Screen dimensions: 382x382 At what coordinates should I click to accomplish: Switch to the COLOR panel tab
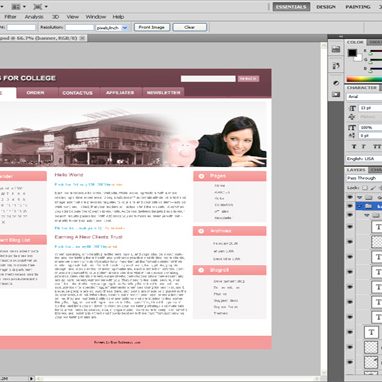click(x=355, y=42)
